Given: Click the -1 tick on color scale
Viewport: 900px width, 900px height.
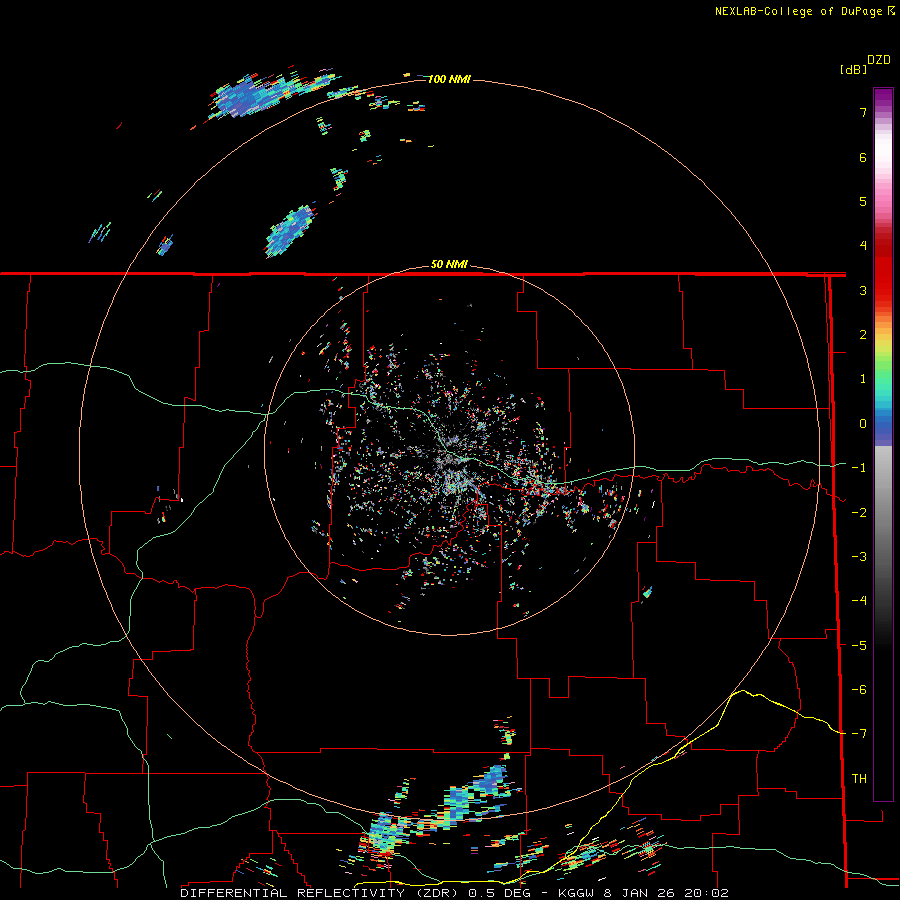Looking at the screenshot, I should click(859, 468).
